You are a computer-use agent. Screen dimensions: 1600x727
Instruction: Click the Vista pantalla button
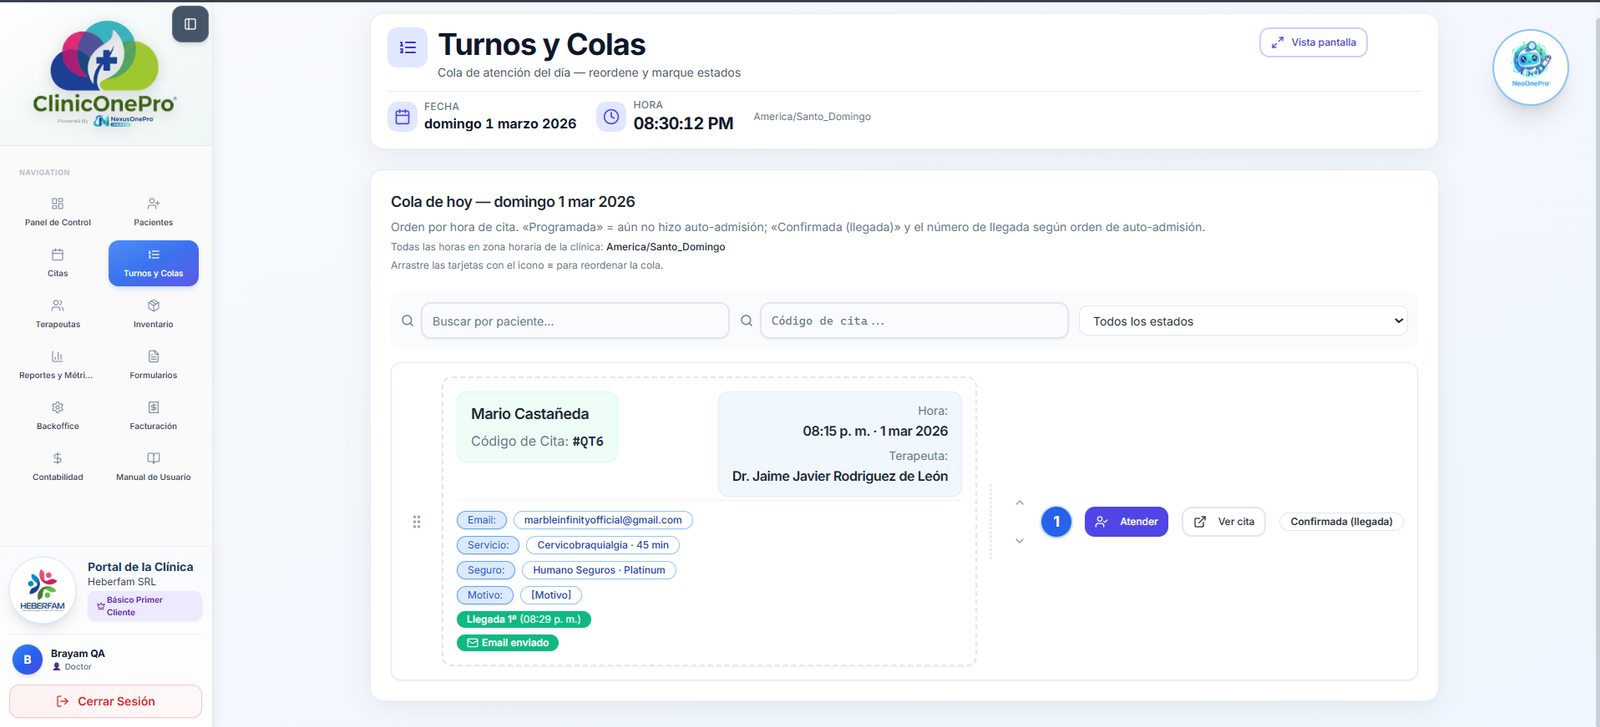point(1313,42)
